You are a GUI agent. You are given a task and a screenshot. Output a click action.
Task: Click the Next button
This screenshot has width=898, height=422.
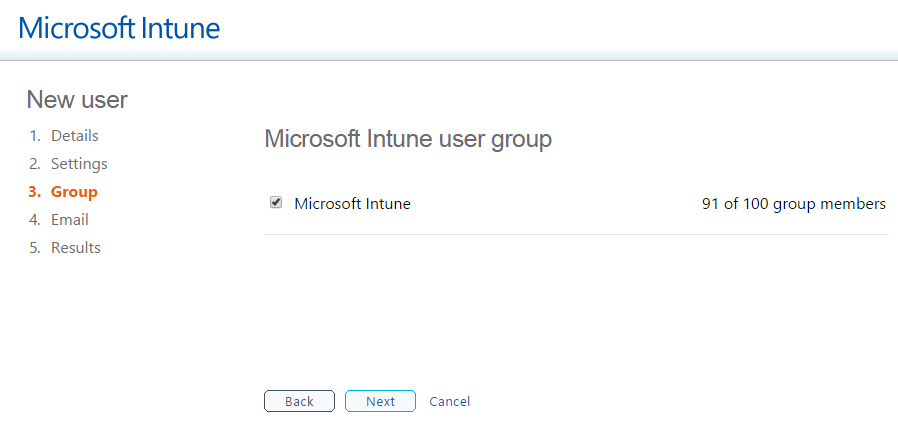point(380,401)
